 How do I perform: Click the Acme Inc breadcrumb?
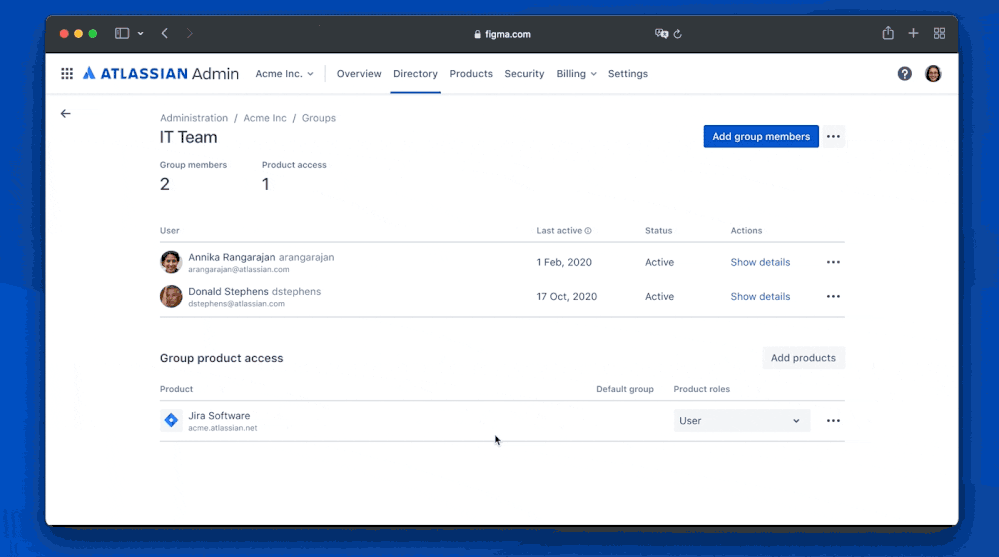tap(265, 118)
